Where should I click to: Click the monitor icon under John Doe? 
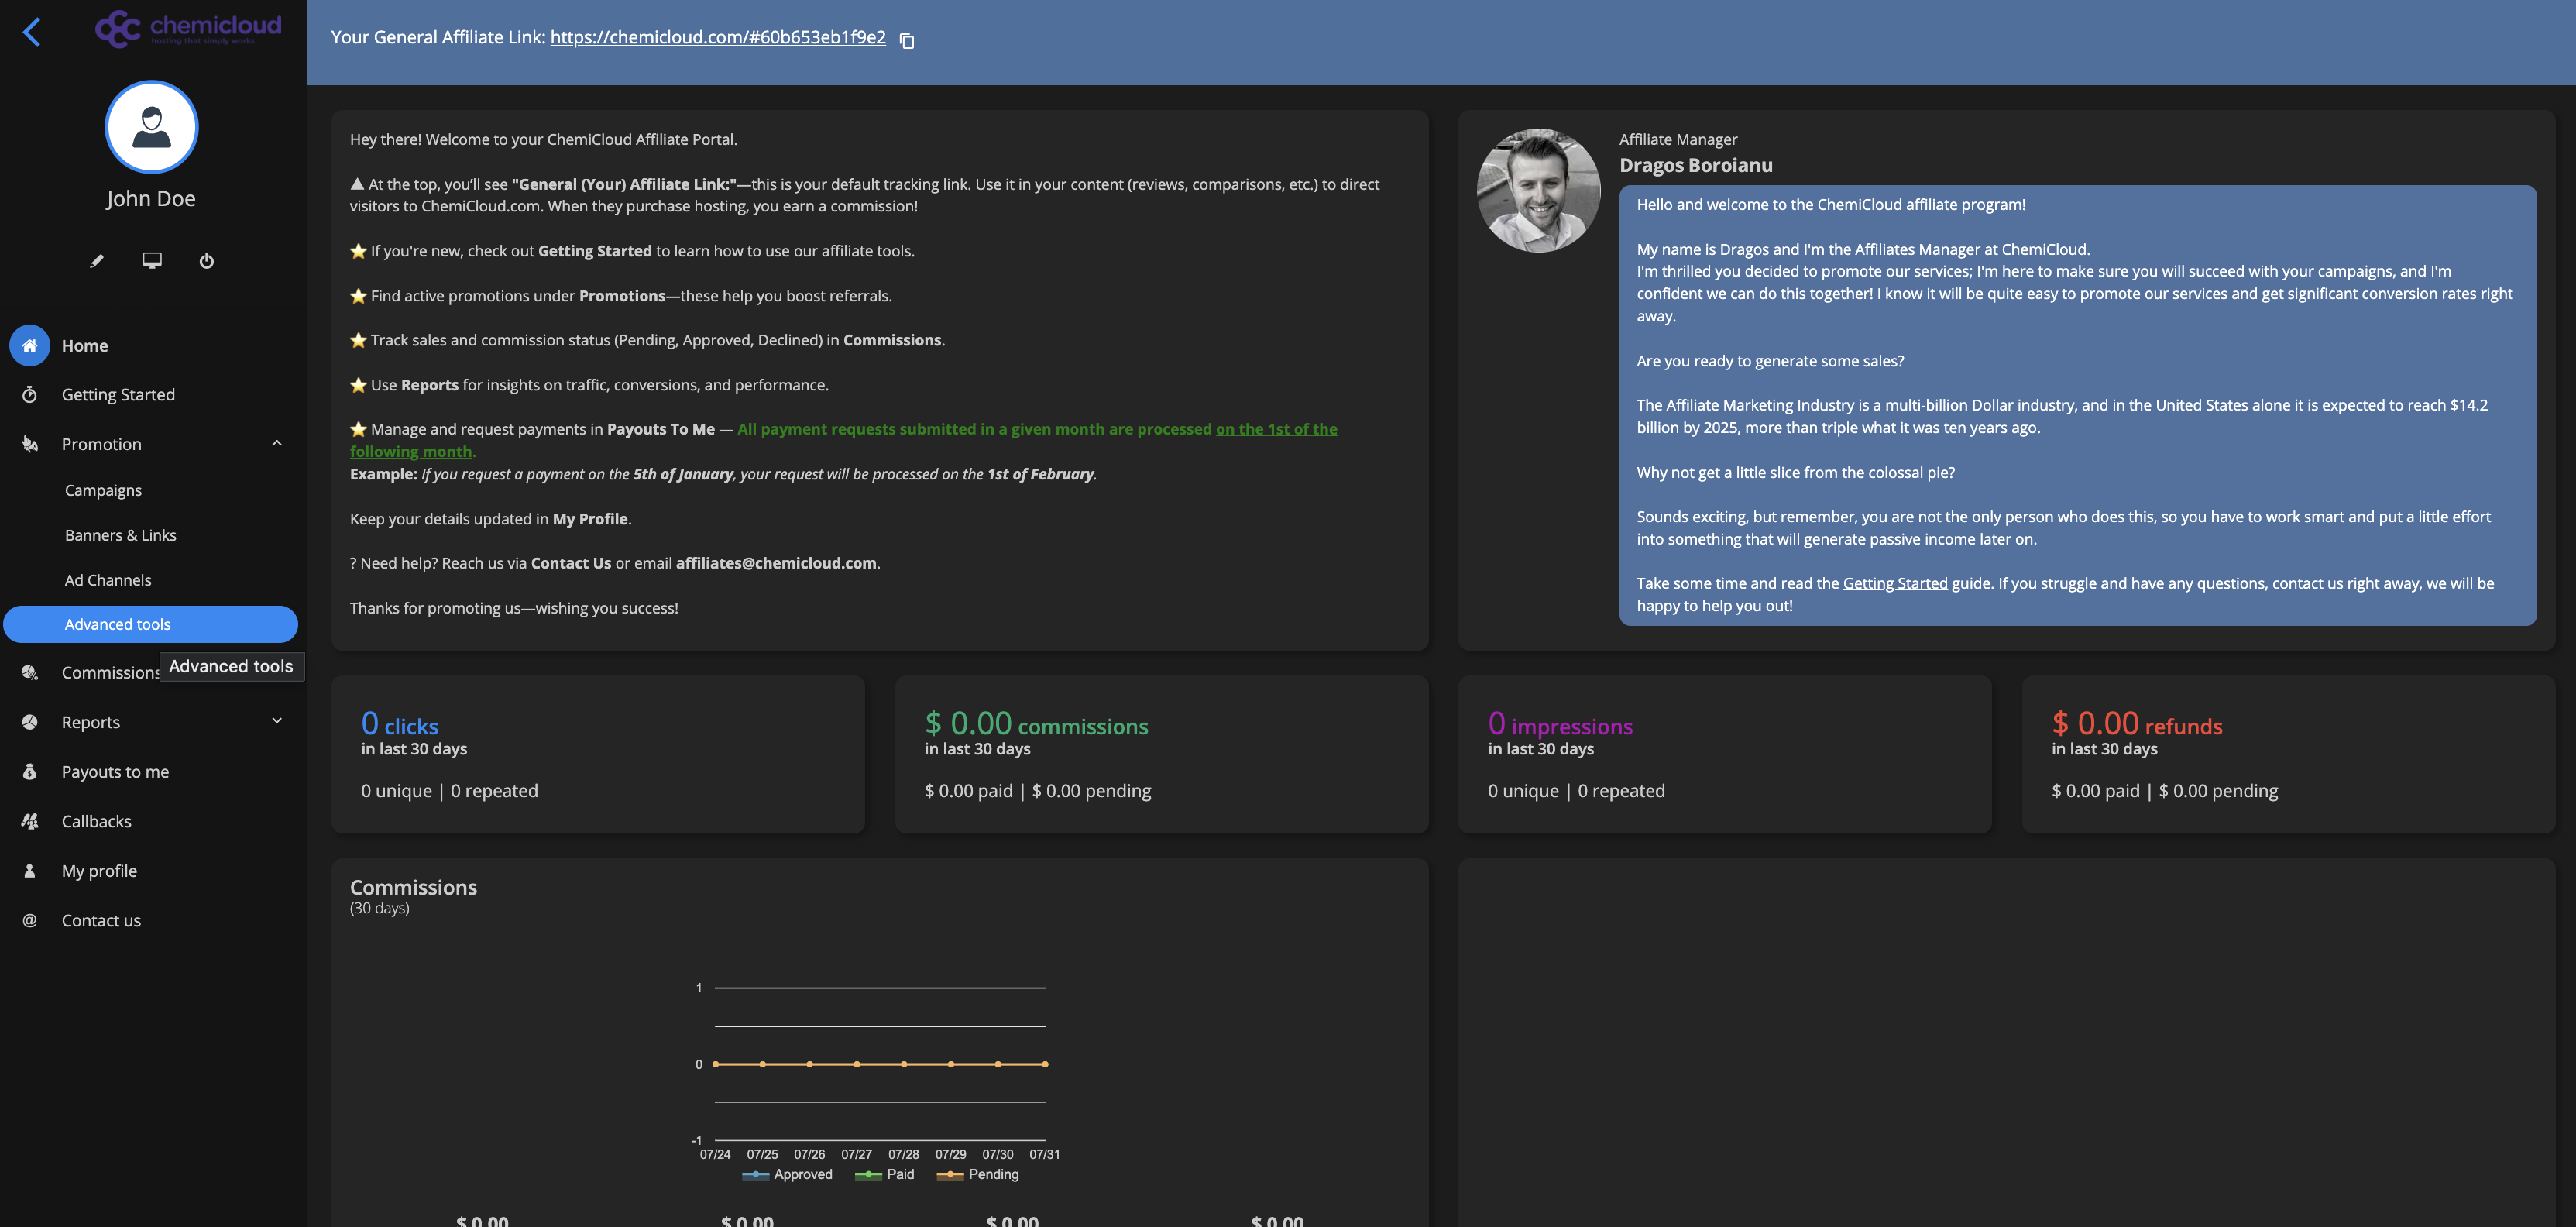point(152,261)
